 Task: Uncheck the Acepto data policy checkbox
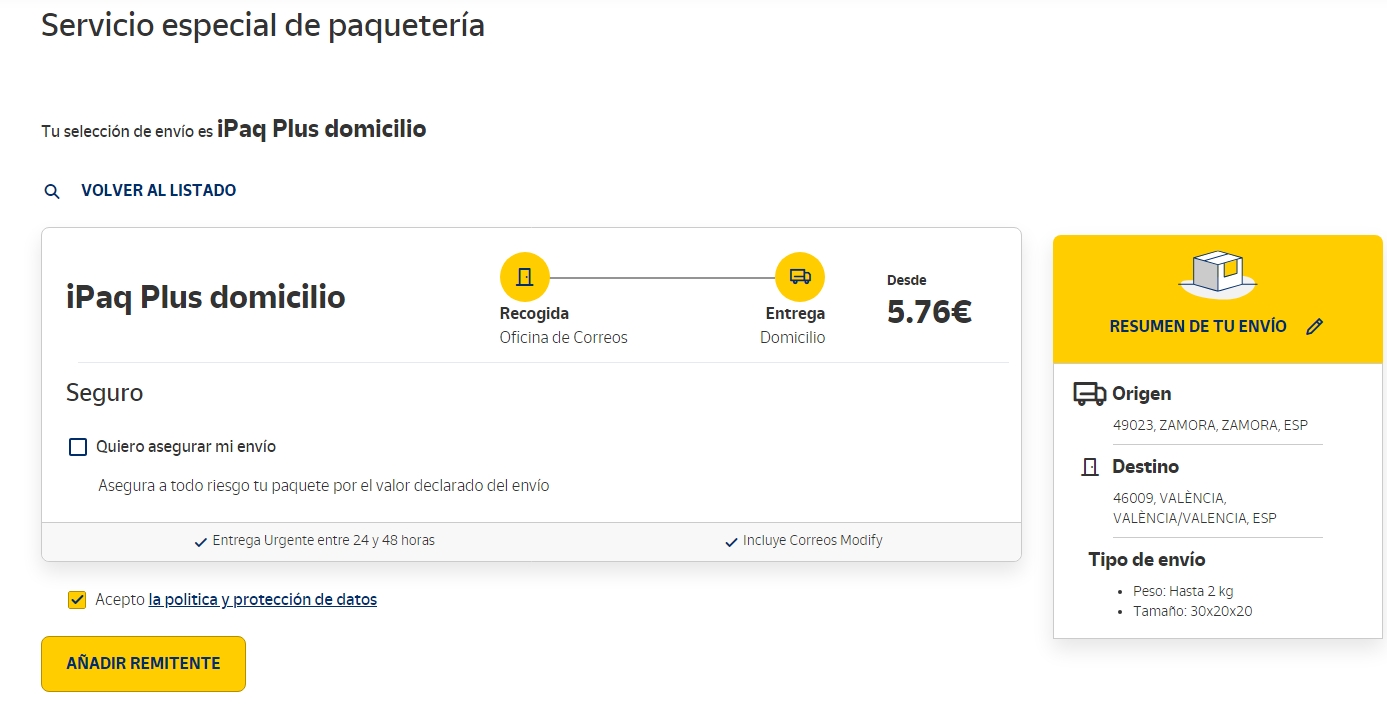point(77,600)
